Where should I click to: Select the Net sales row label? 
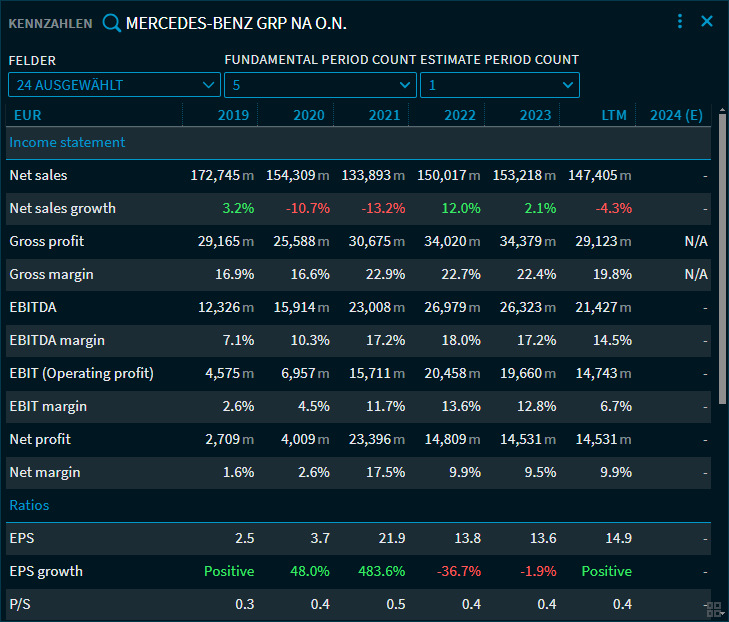click(x=38, y=175)
